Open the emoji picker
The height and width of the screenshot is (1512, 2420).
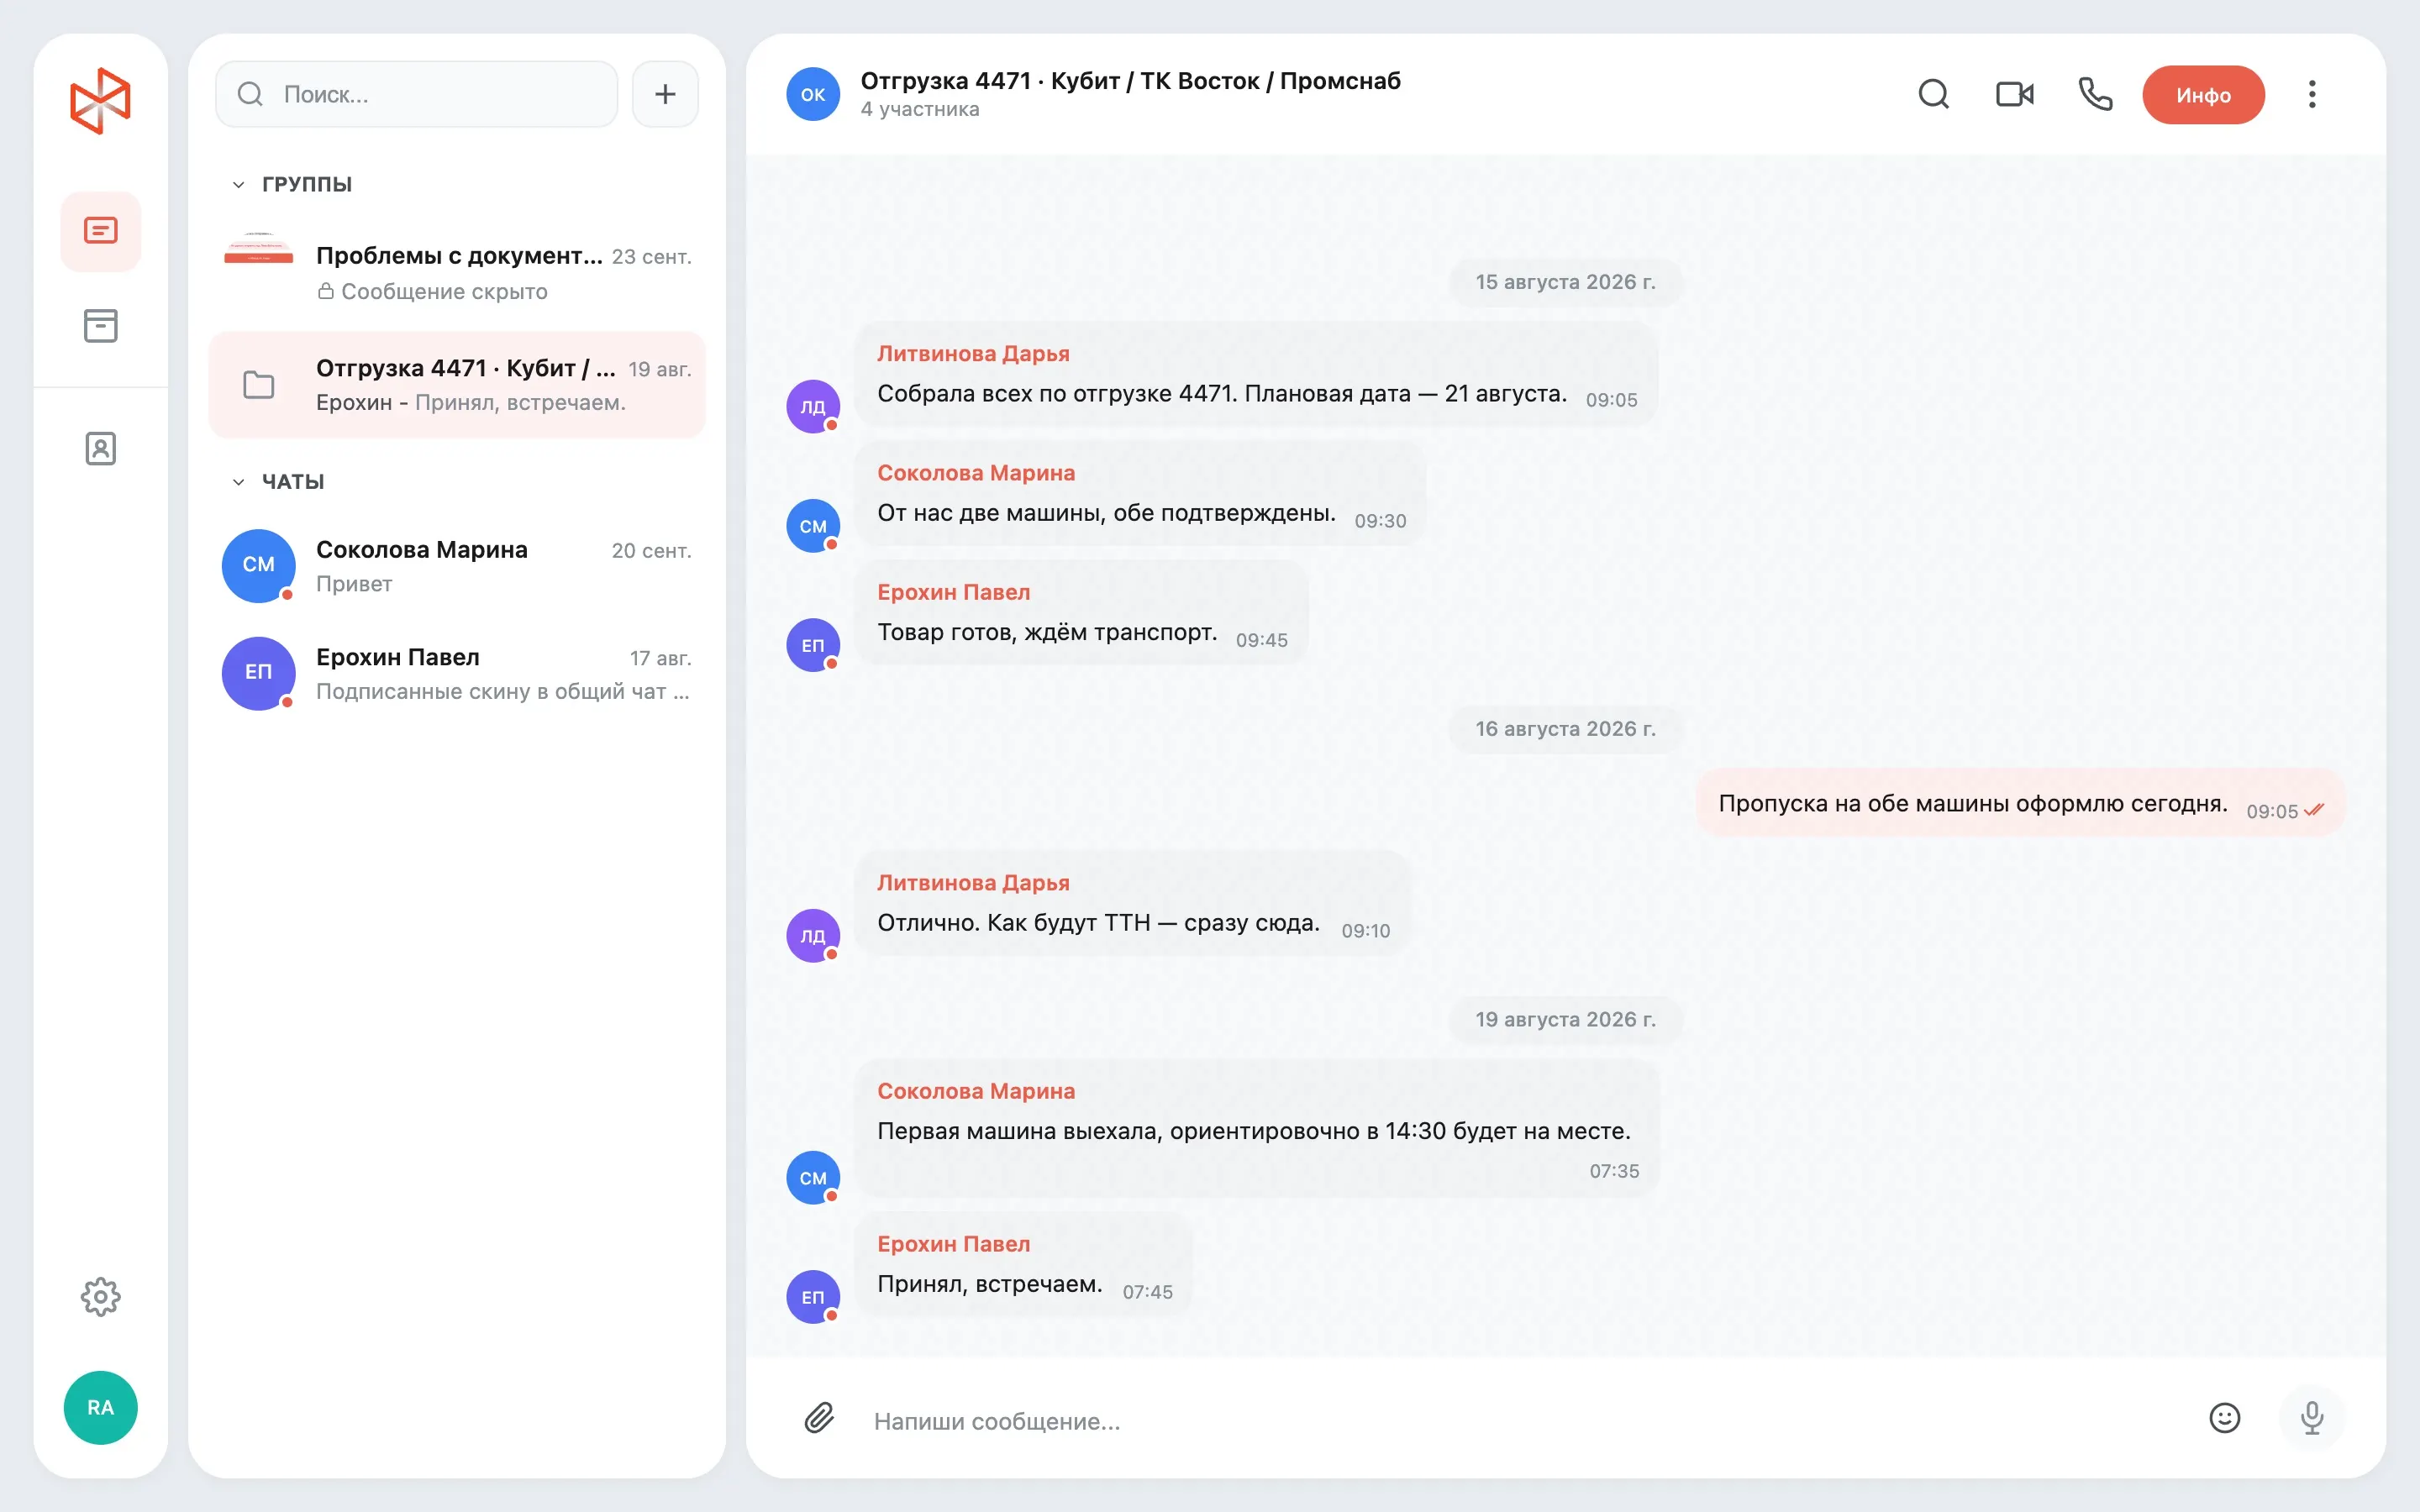coord(2224,1417)
